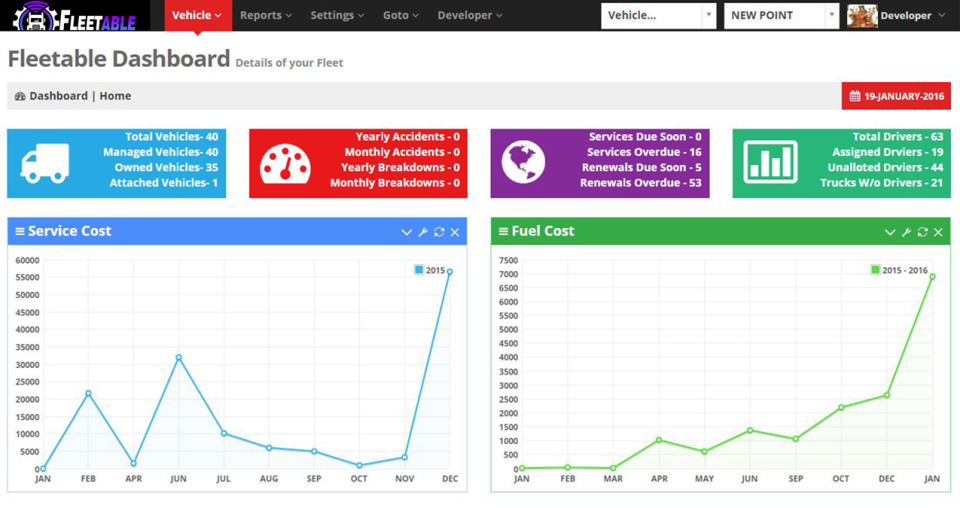Viewport: 960px width, 508px height.
Task: Open Service Cost panel wrench settings
Action: point(423,232)
